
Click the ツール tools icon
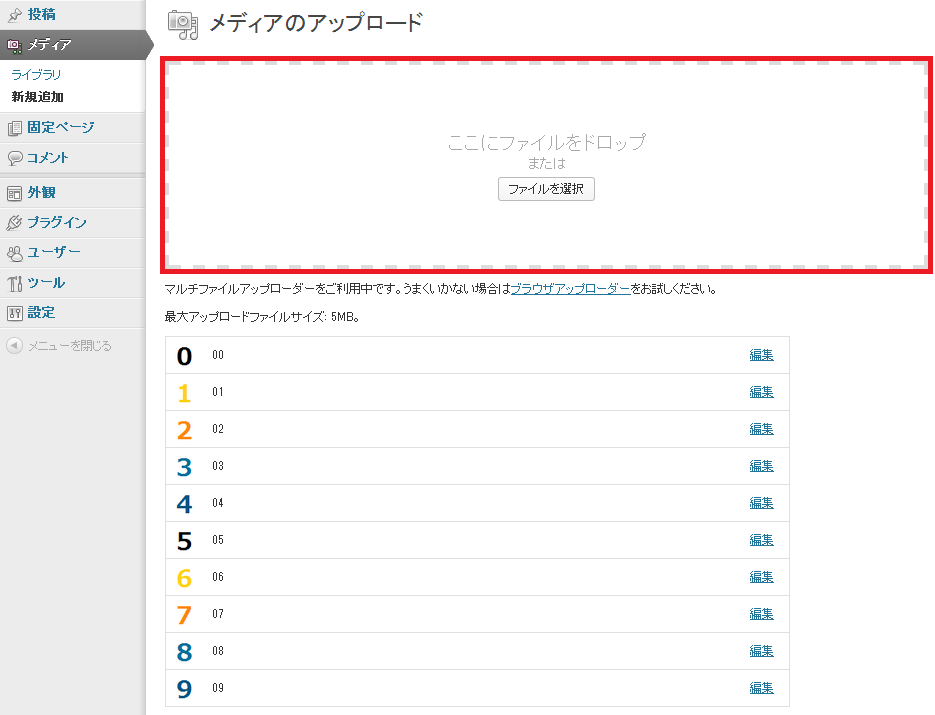coord(14,283)
